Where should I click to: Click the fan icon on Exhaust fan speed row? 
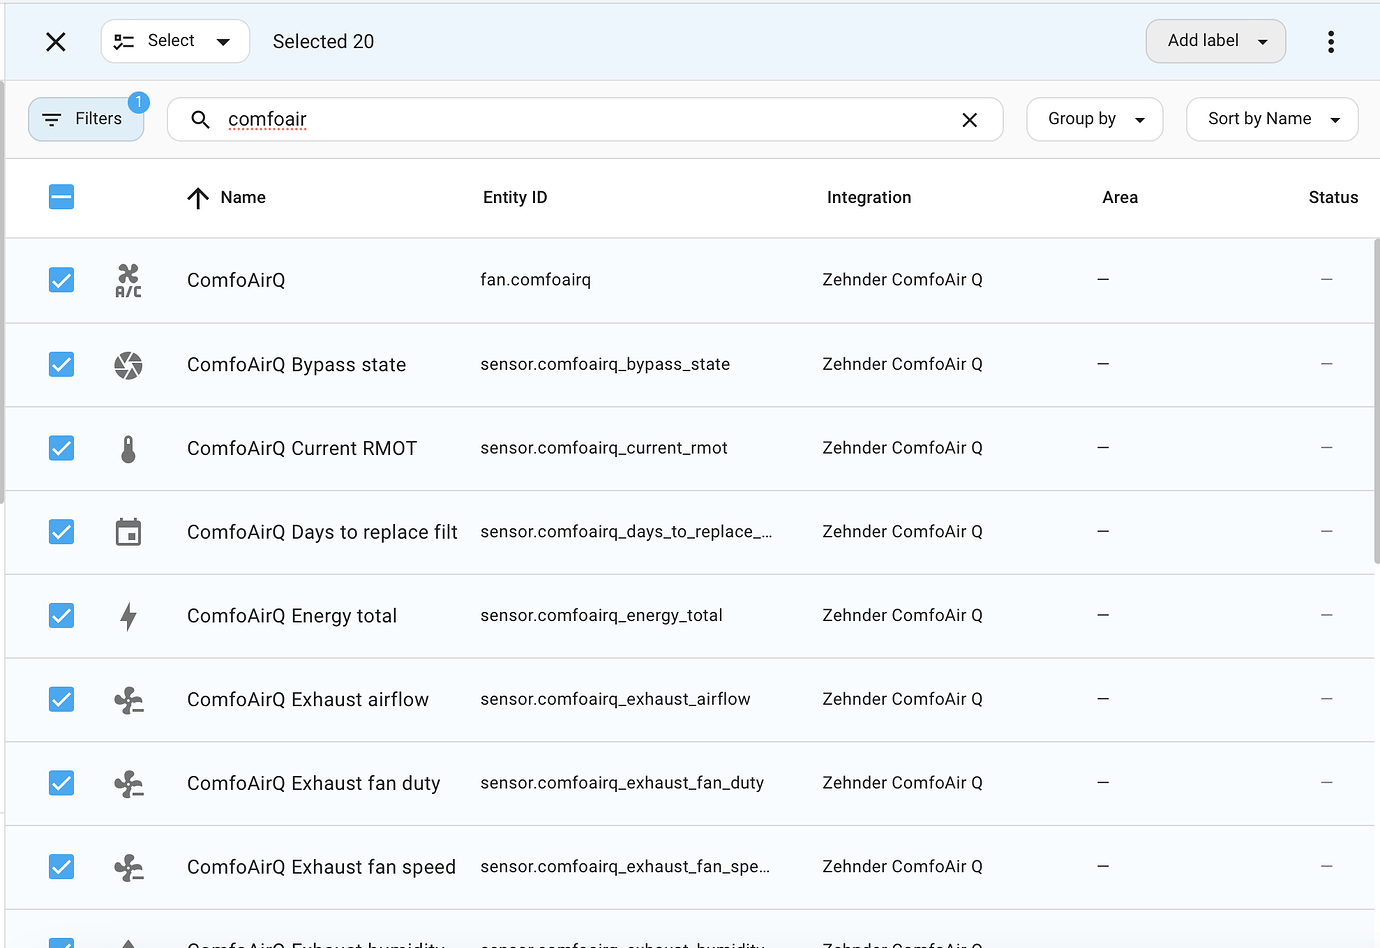point(128,867)
